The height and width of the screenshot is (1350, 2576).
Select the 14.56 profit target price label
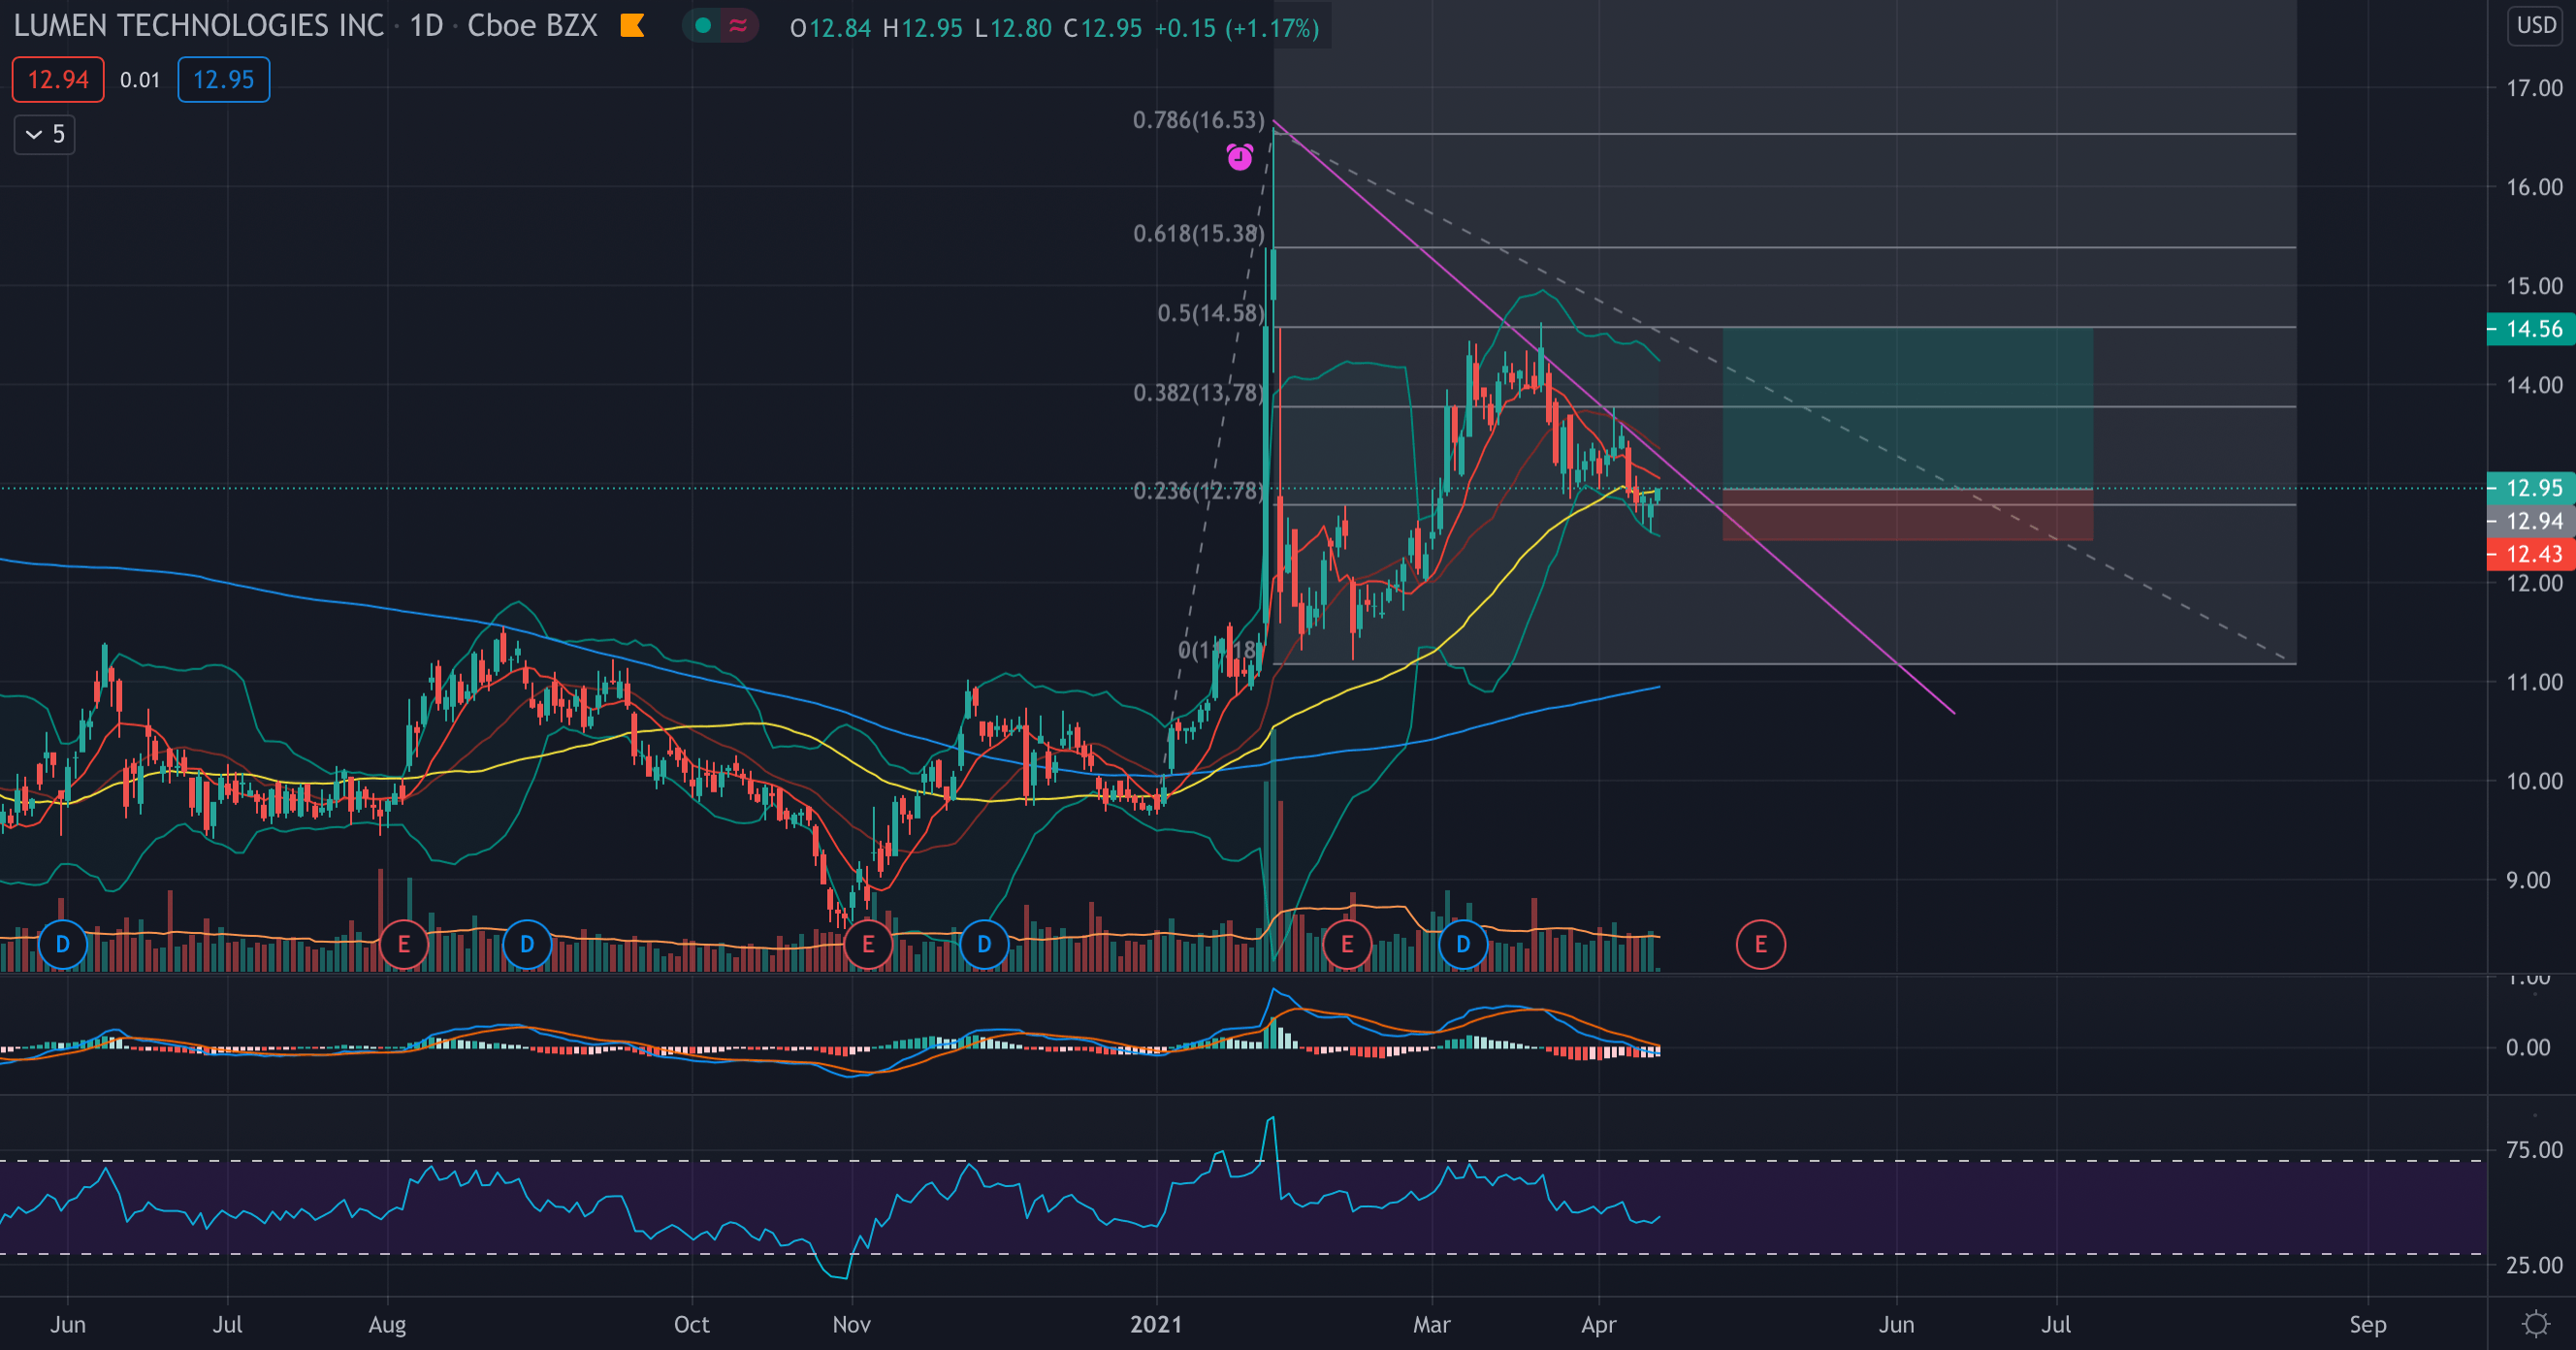point(2531,329)
